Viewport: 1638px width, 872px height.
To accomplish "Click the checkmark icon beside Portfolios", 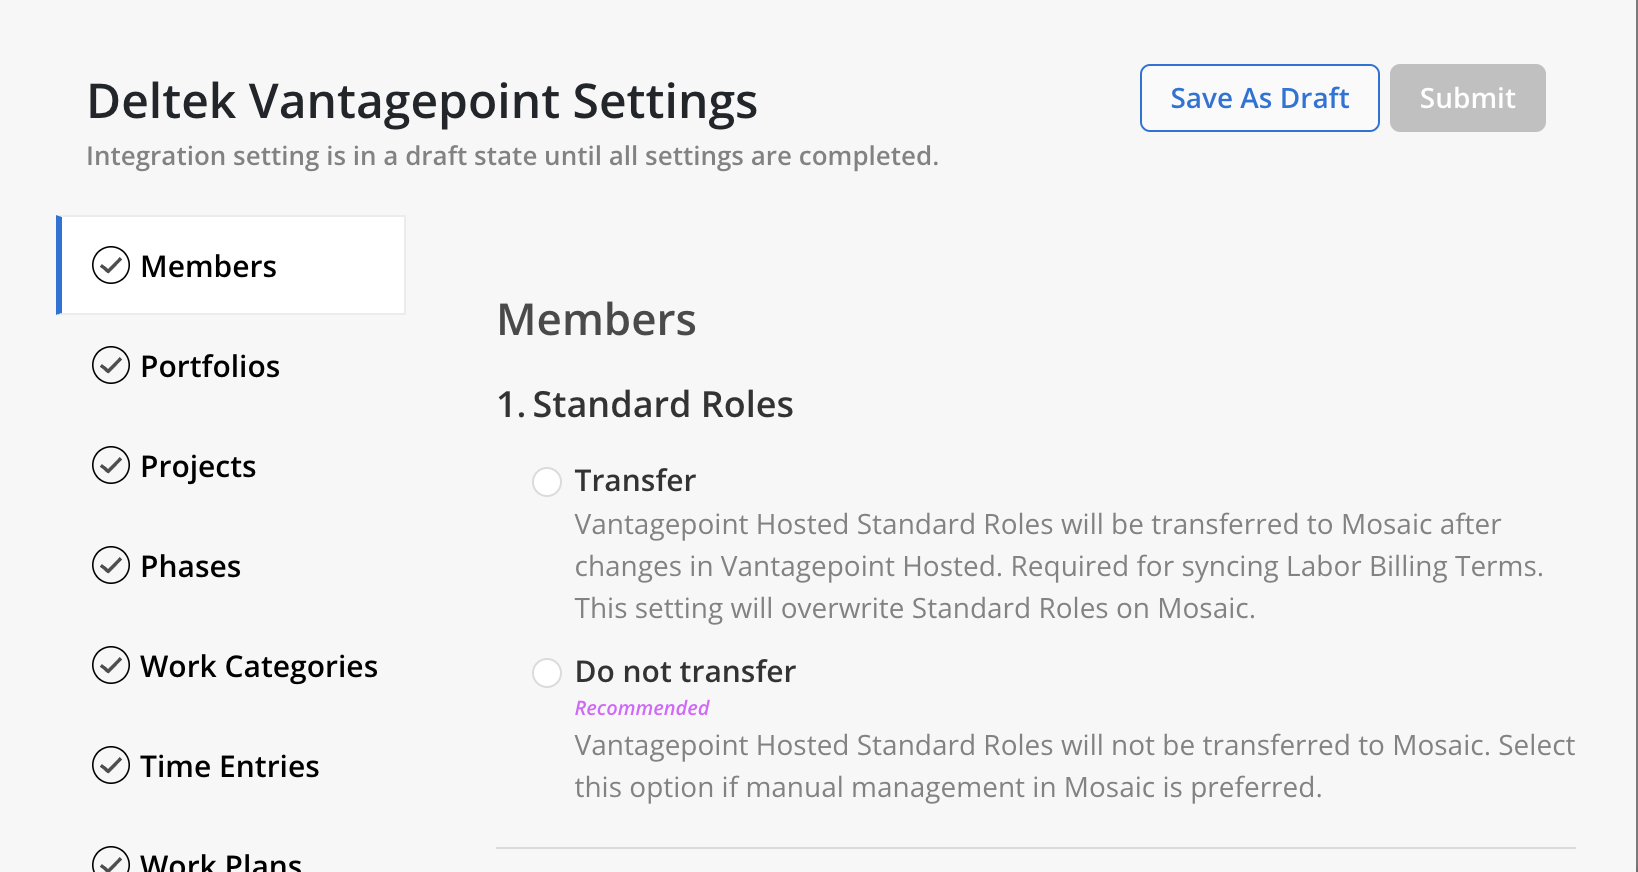I will pos(111,366).
